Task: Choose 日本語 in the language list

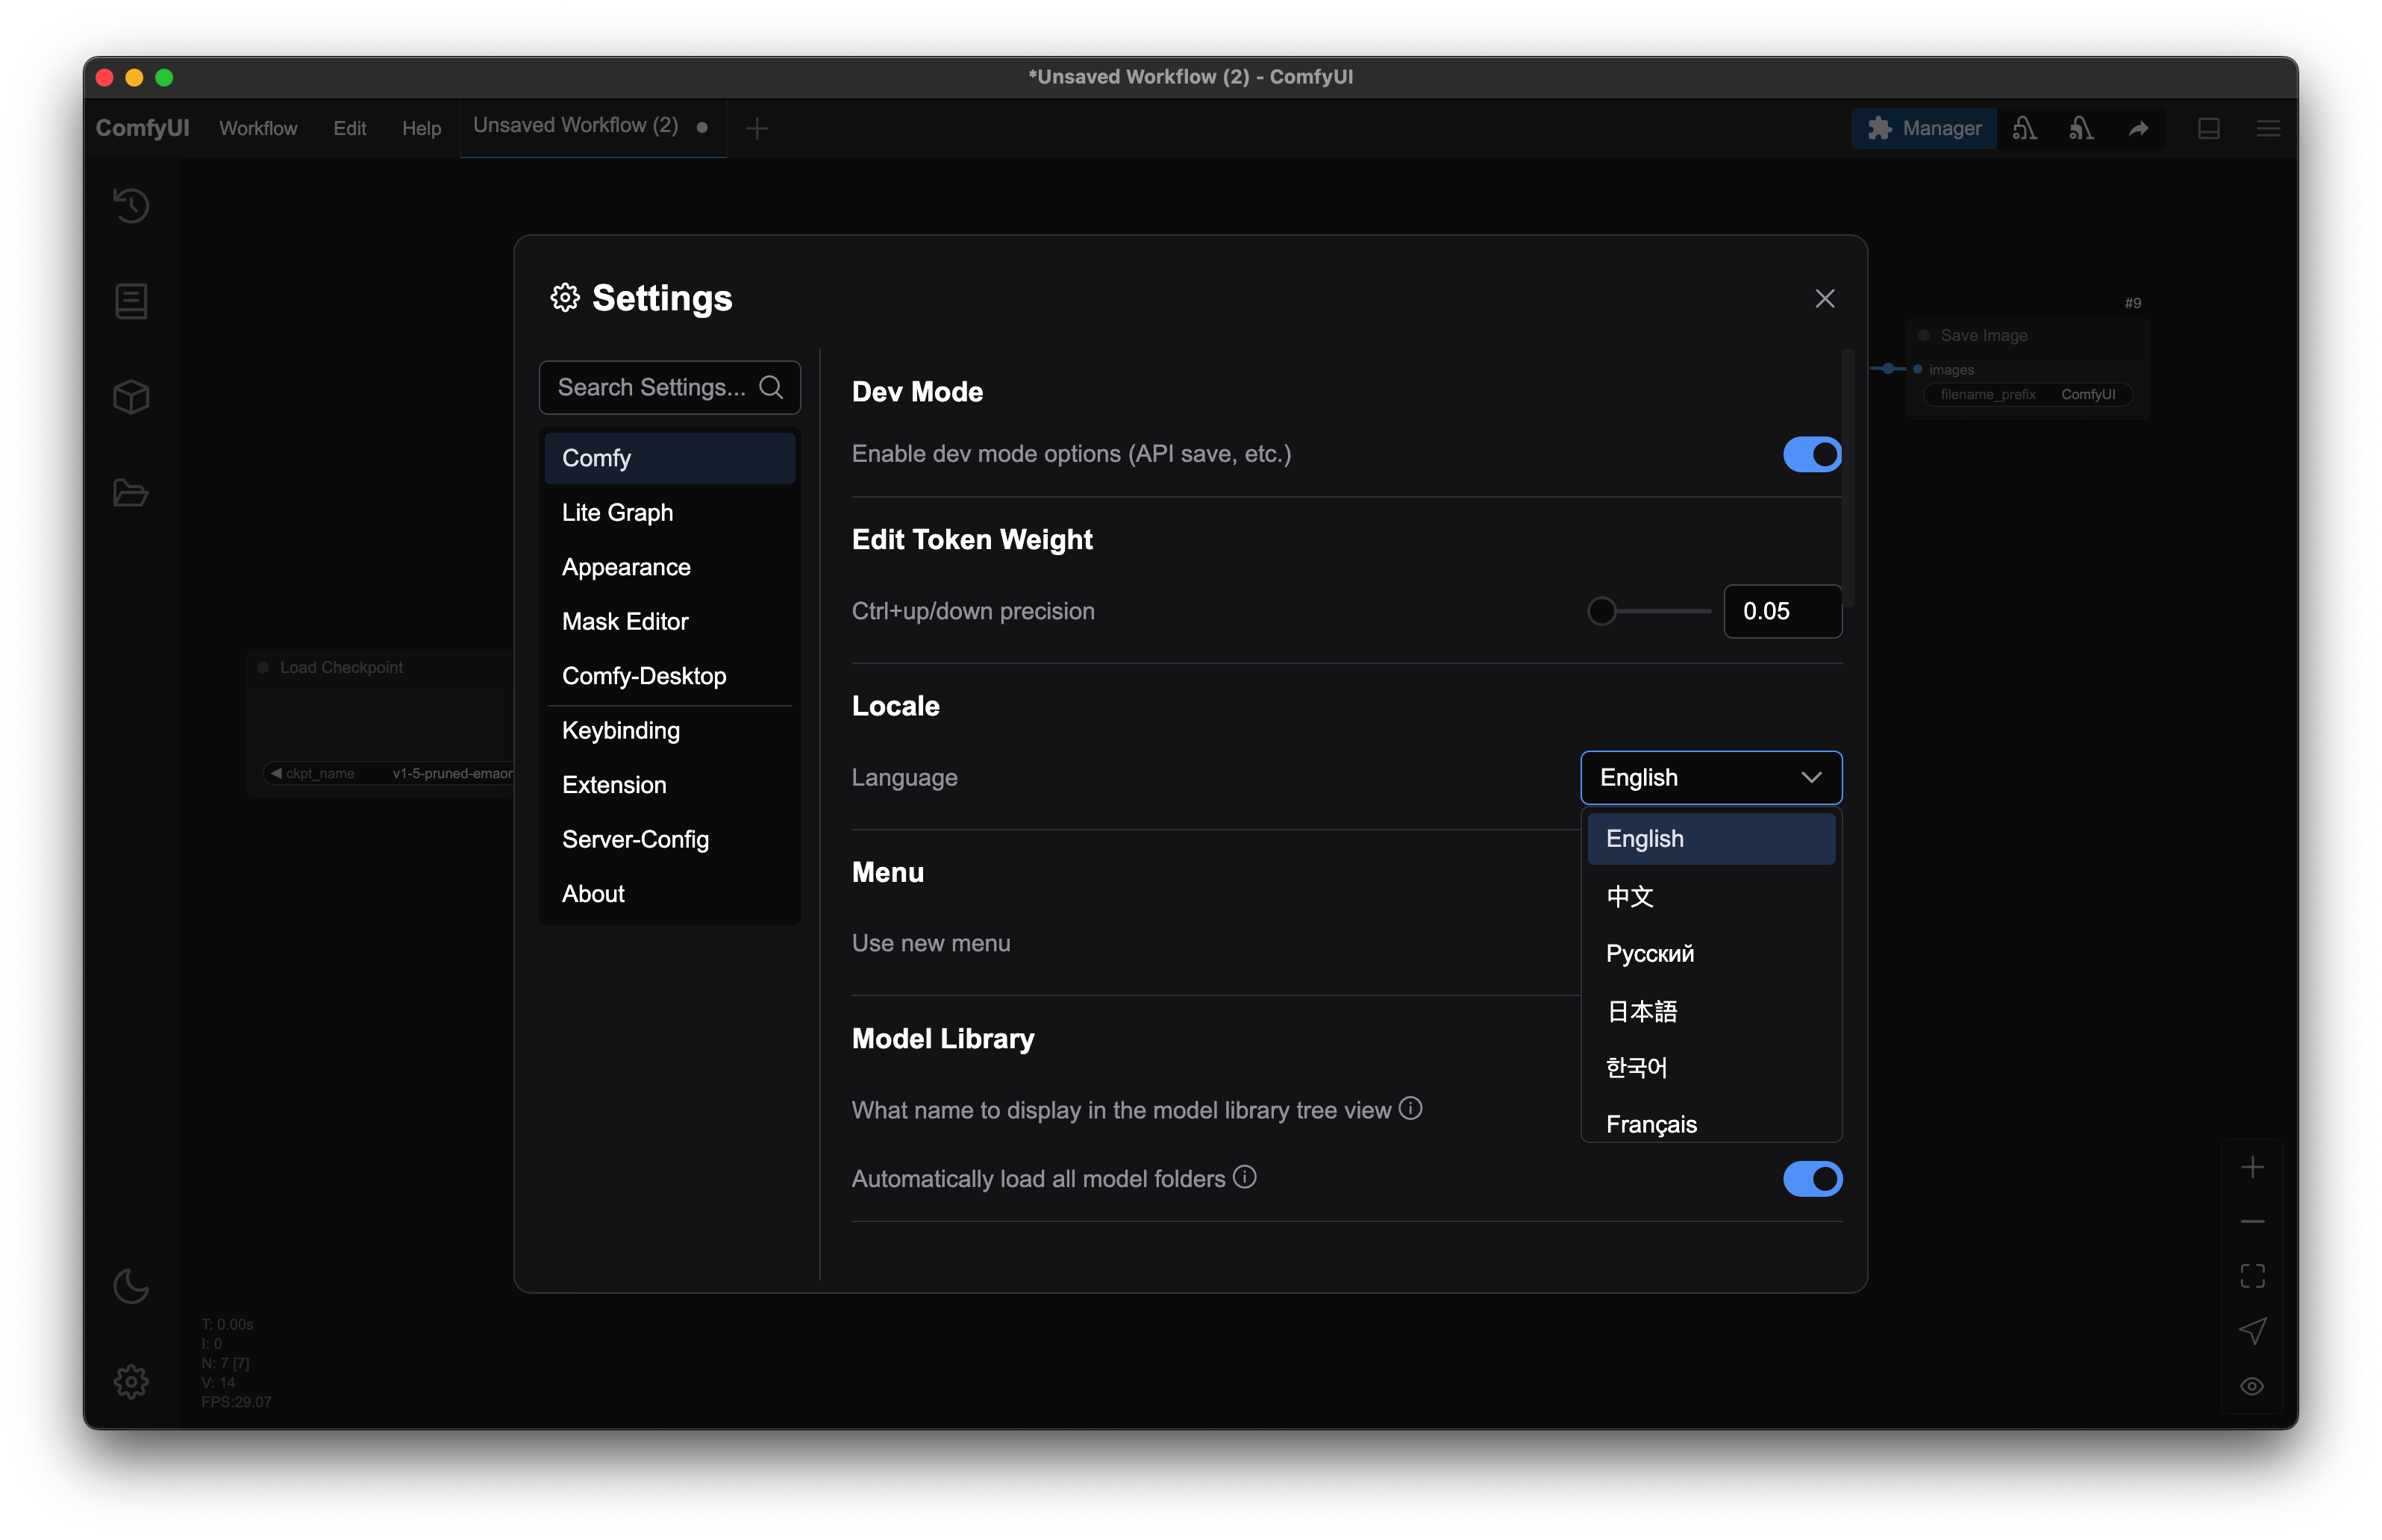Action: point(1641,1011)
